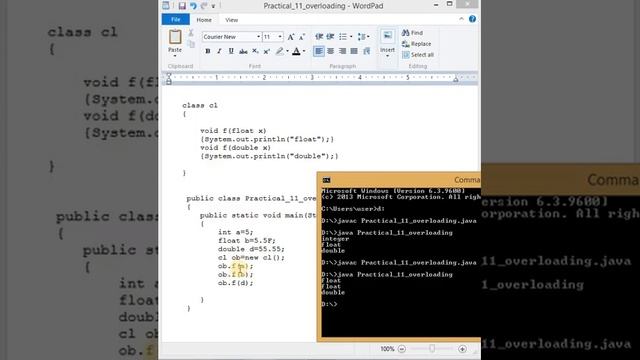
Task: Click the 100% zoom level text
Action: tap(387, 349)
